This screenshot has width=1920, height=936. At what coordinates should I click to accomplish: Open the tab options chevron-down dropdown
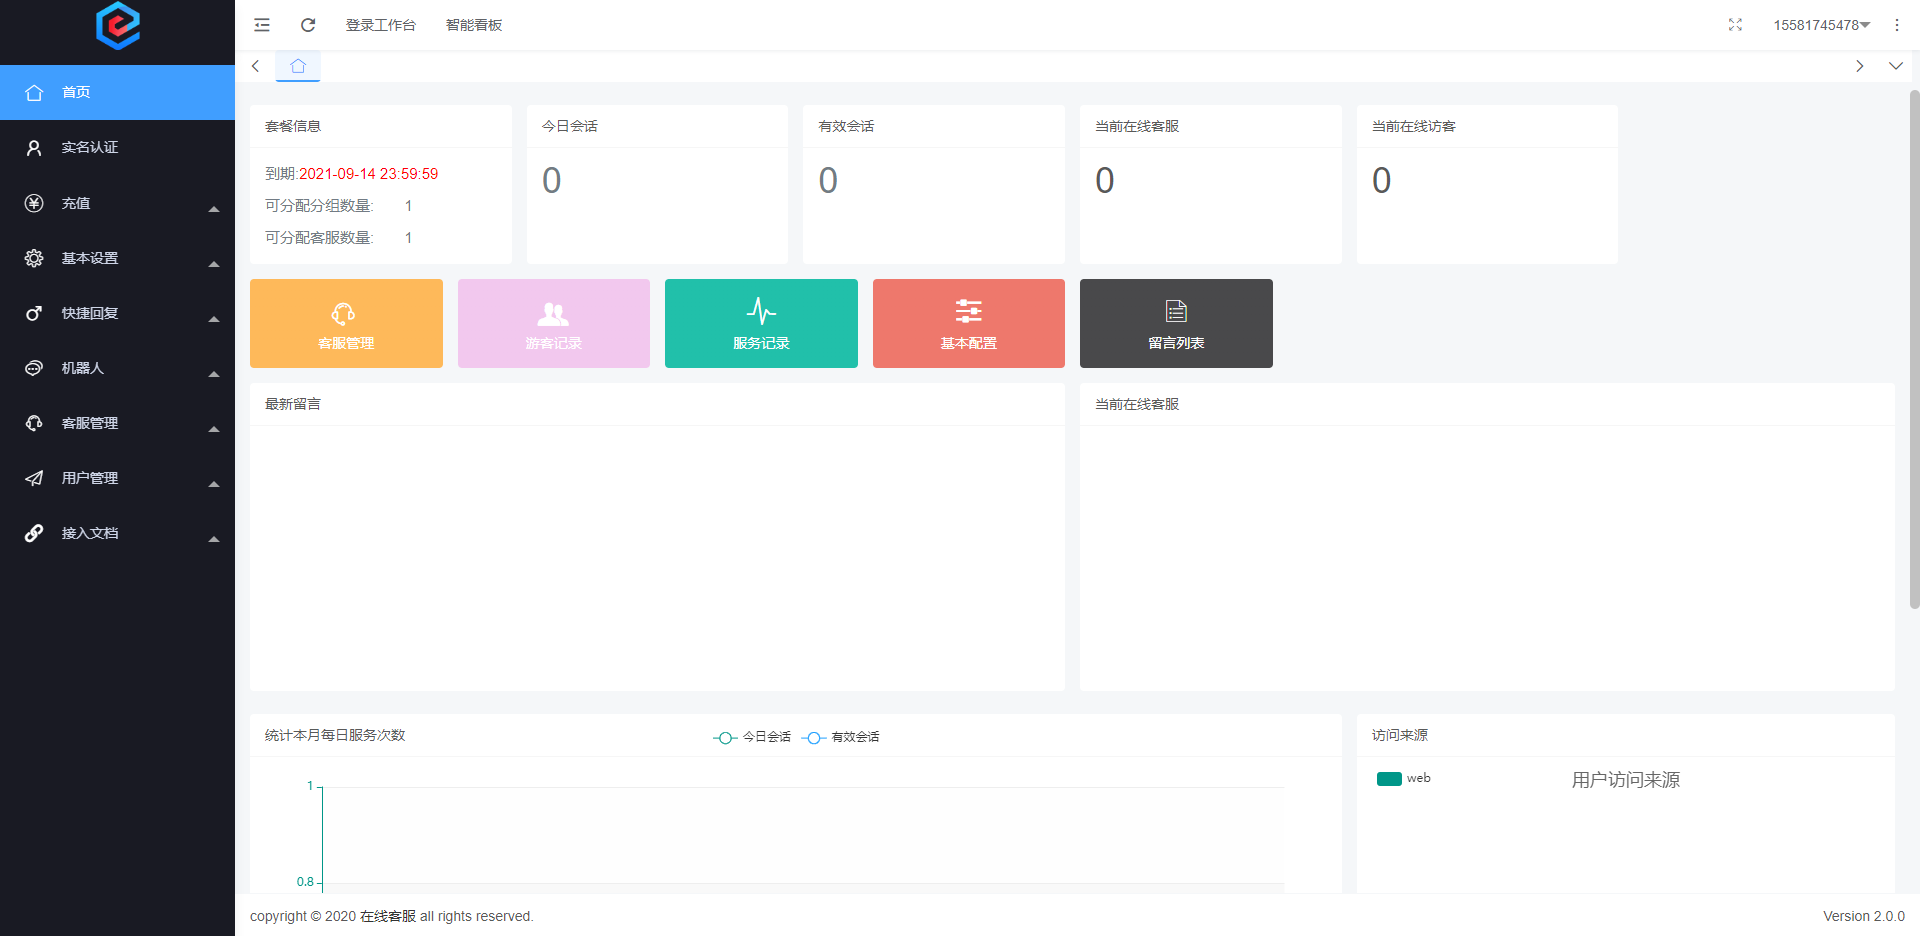click(1895, 66)
